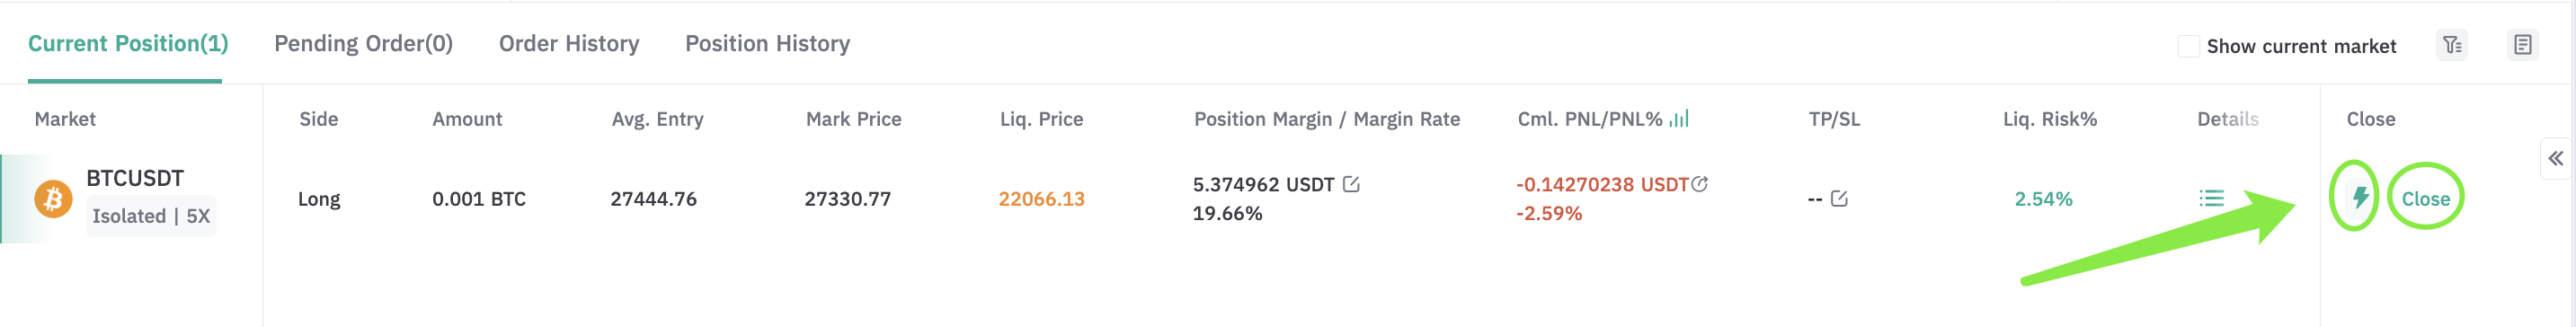The image size is (2576, 327).
Task: Switch to Pending Order(0) tab
Action: pos(363,43)
